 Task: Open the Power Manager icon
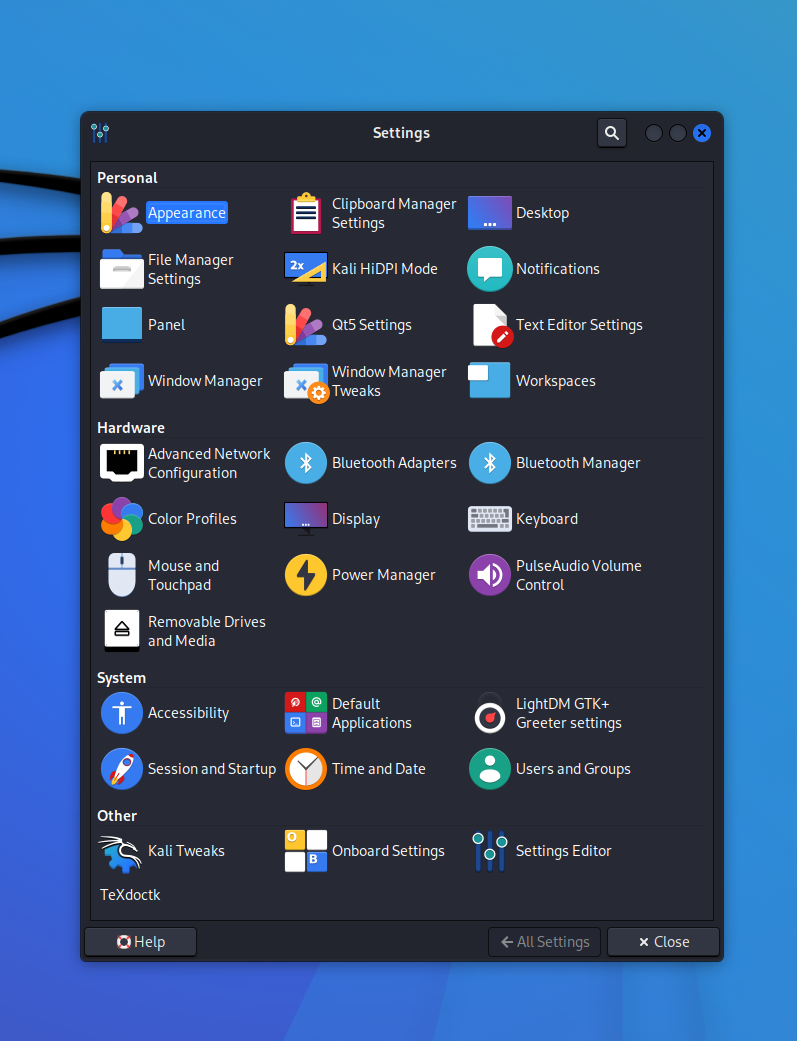[x=306, y=575]
